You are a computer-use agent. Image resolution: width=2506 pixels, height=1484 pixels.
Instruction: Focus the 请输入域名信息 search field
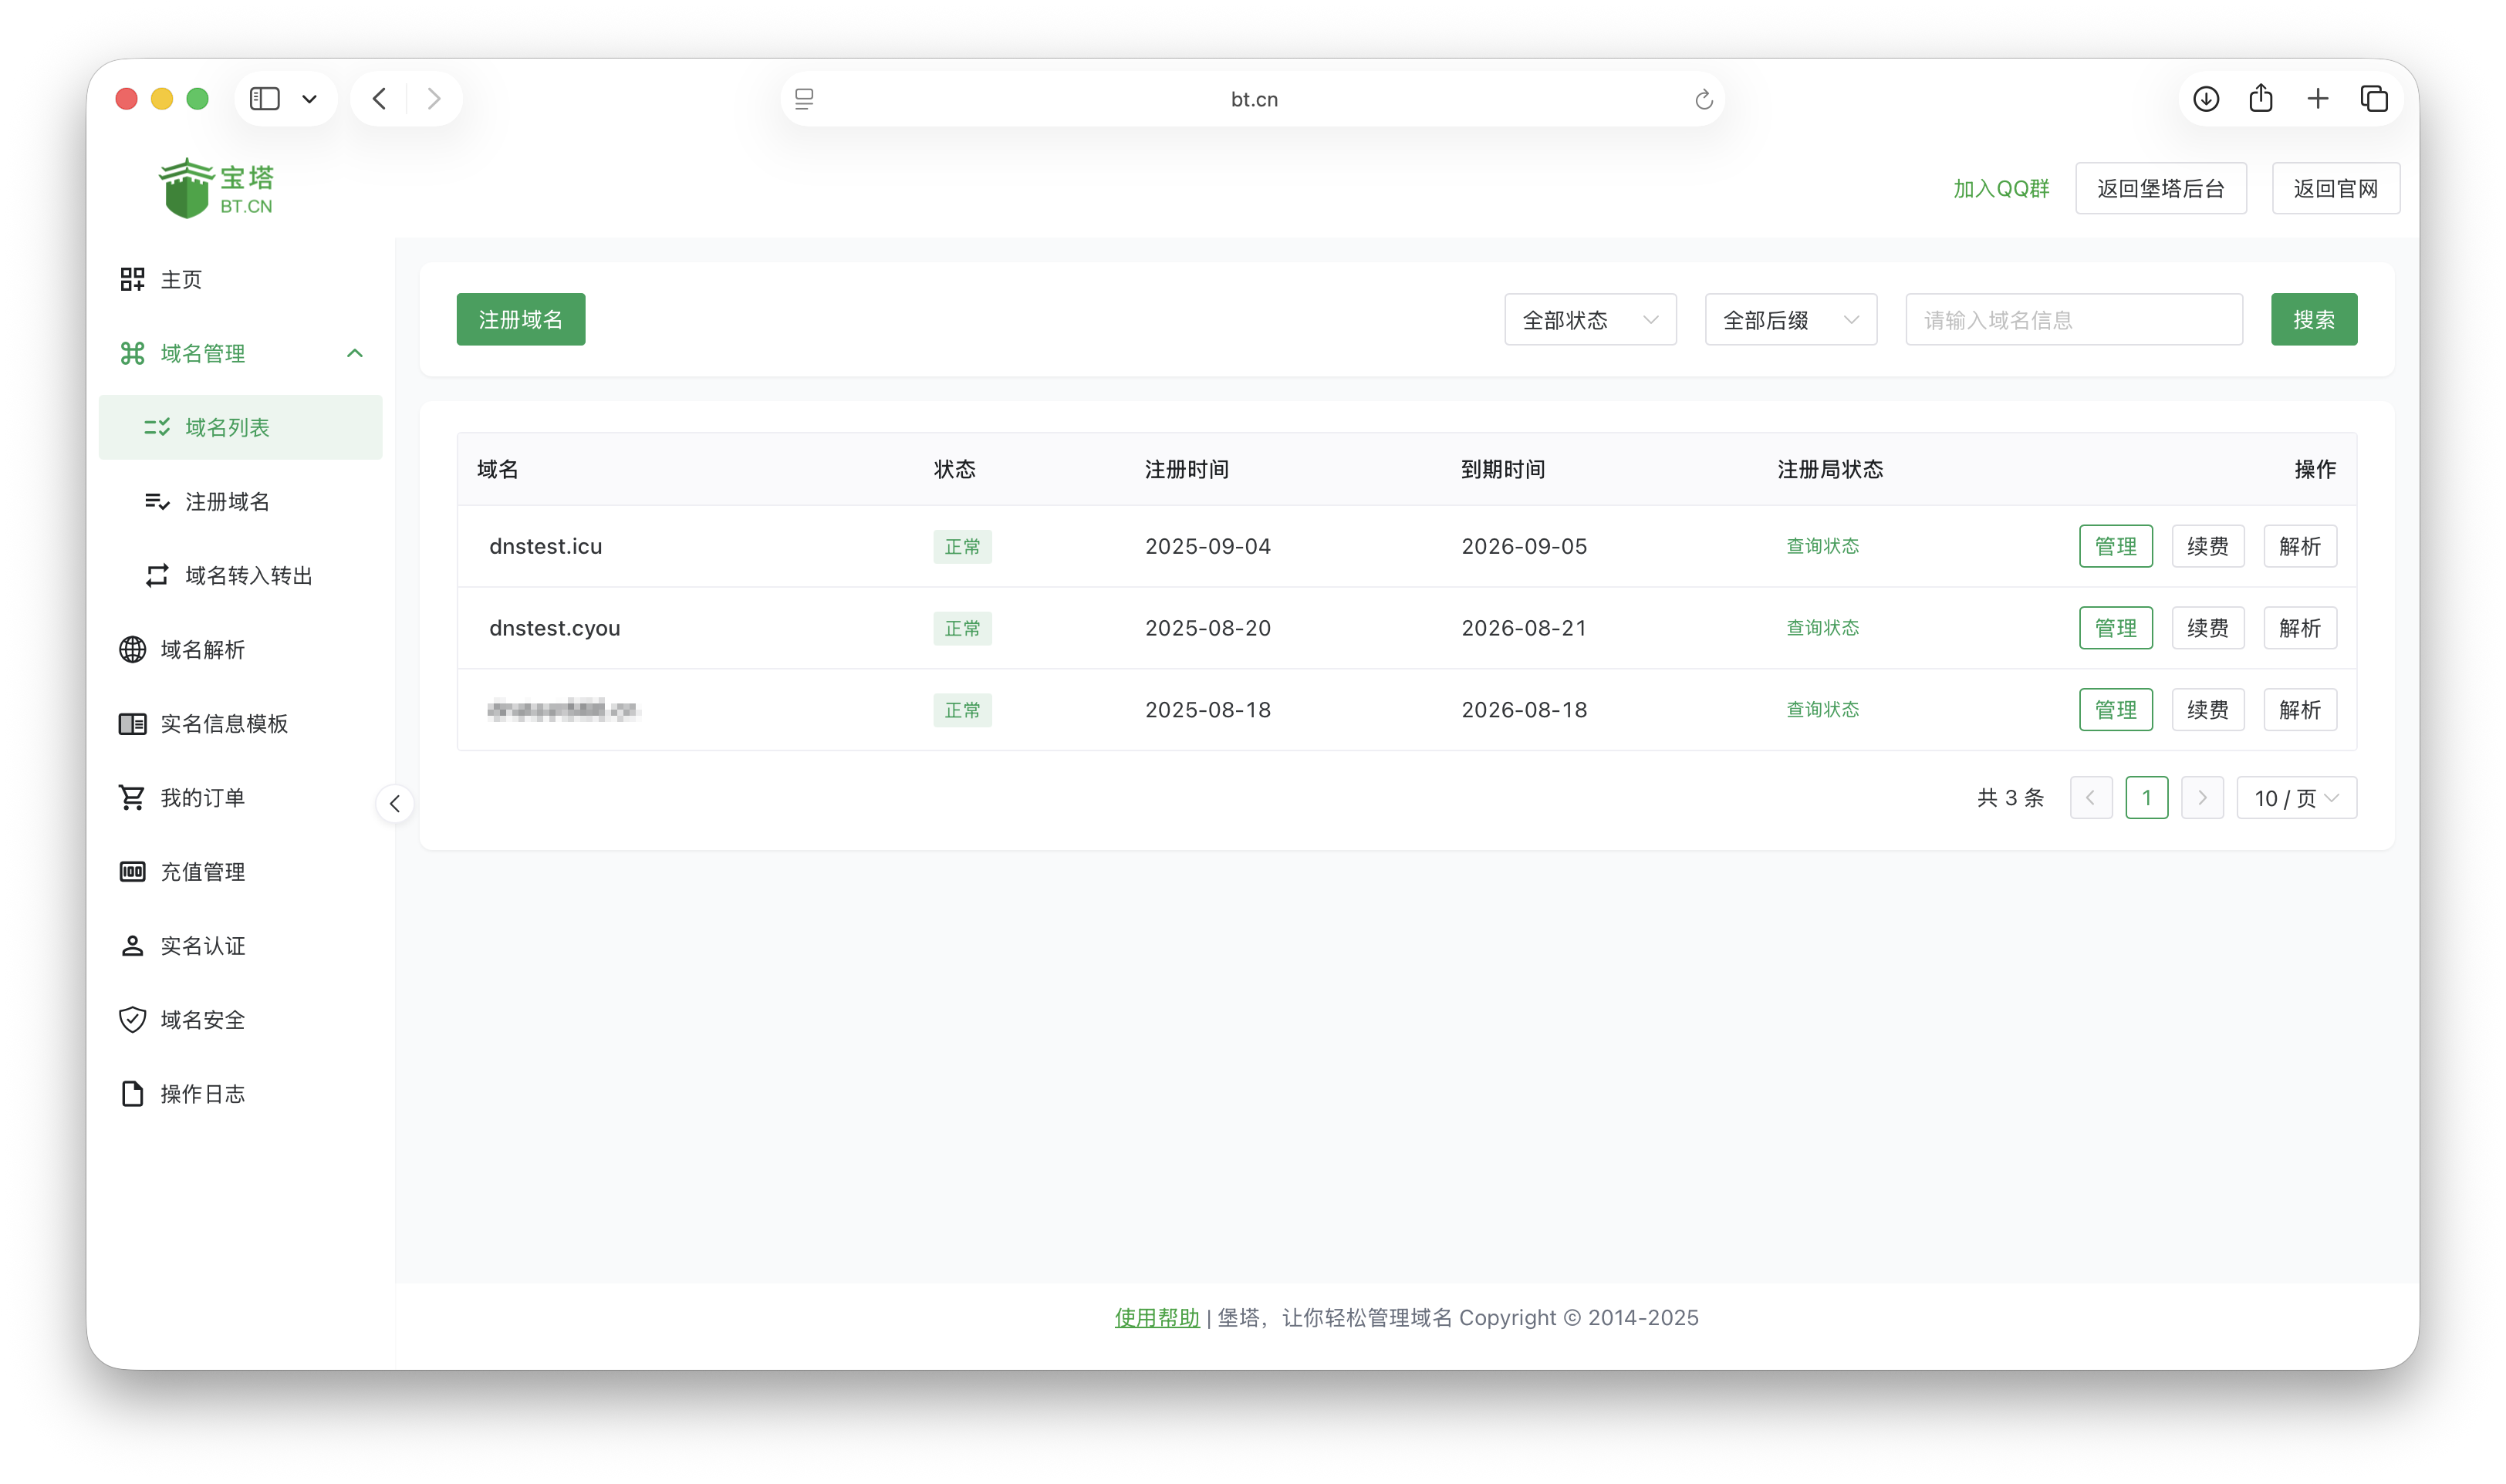[2073, 320]
